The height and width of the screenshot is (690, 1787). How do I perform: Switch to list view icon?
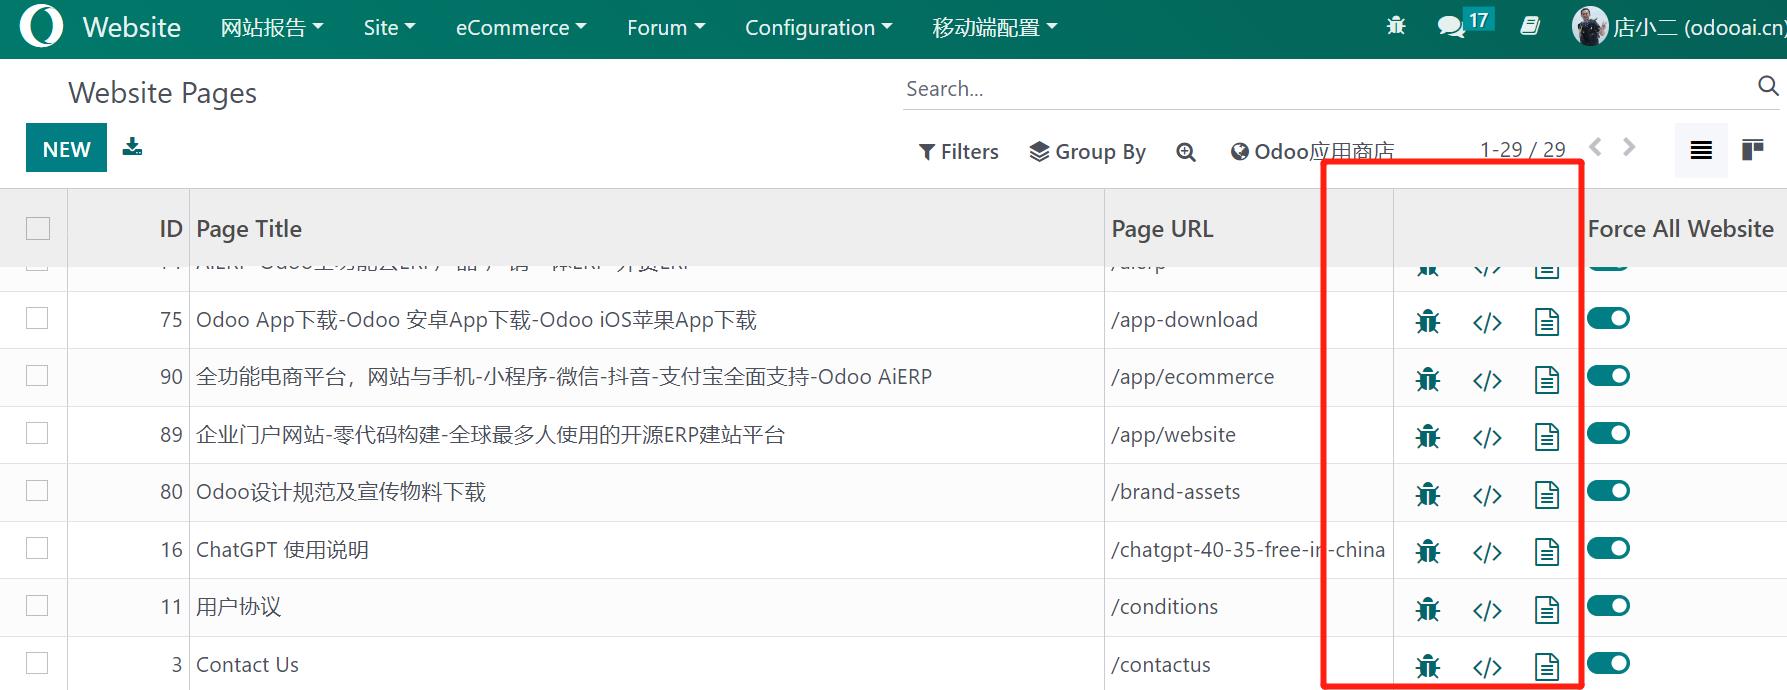1701,151
